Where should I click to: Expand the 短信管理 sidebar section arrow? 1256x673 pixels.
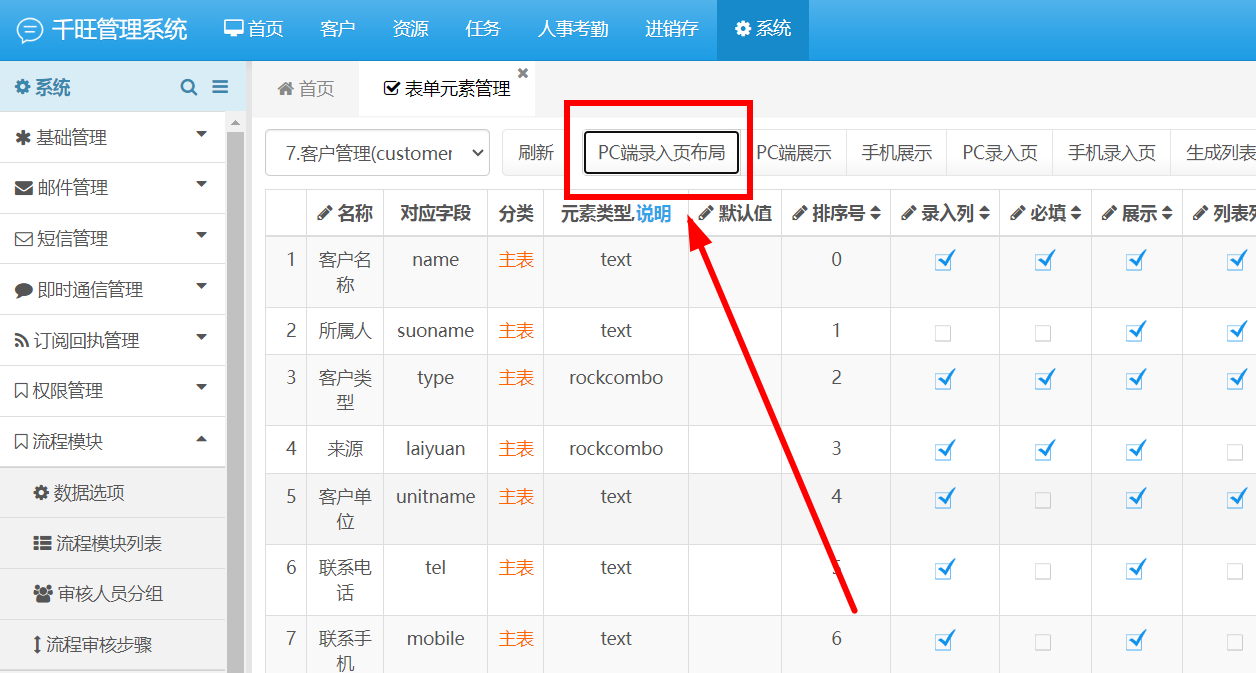201,235
